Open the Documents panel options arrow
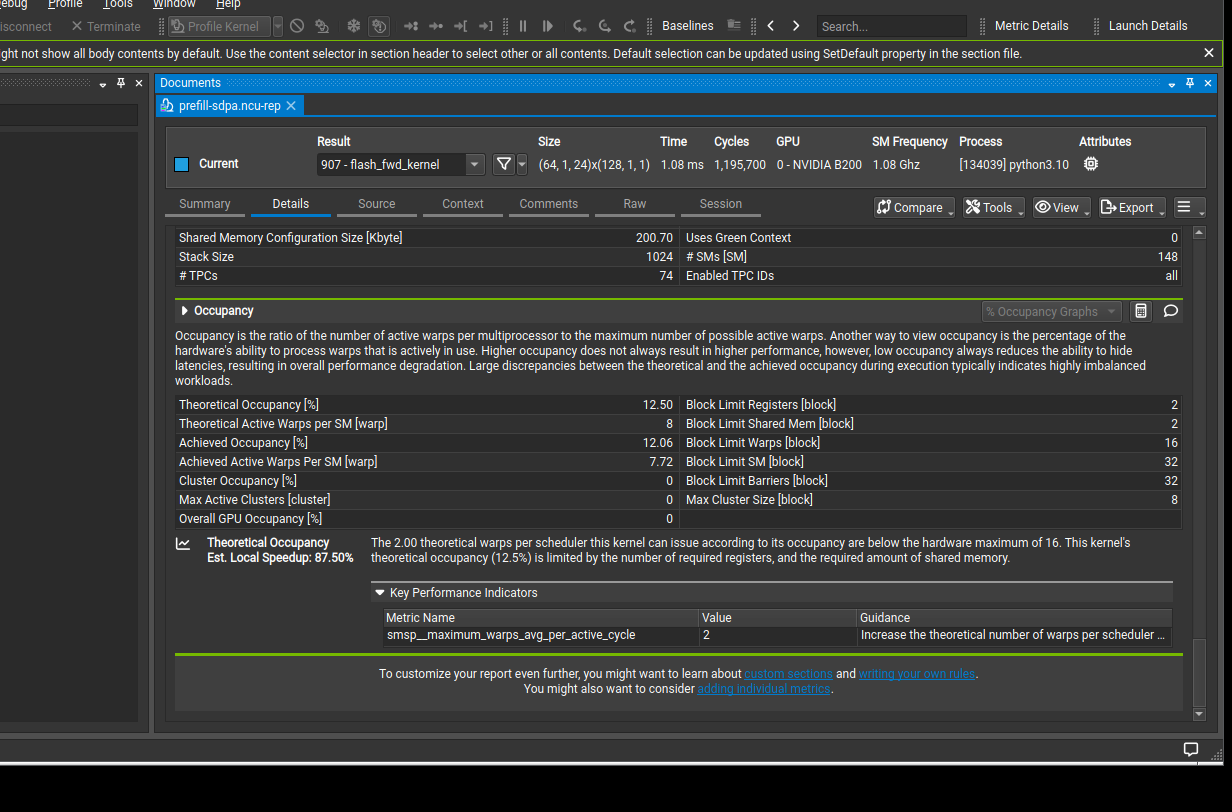The width and height of the screenshot is (1232, 812). point(1172,84)
